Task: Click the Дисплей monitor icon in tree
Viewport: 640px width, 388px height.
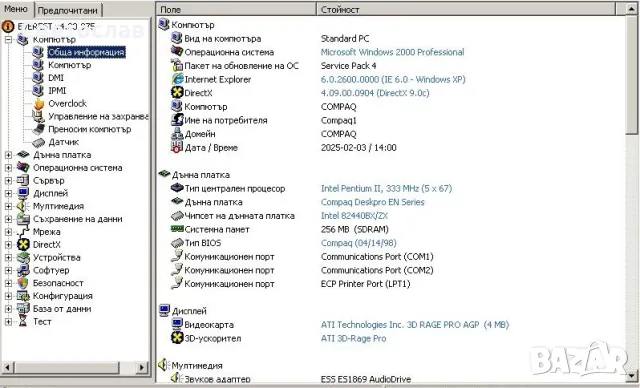Action: (23, 193)
